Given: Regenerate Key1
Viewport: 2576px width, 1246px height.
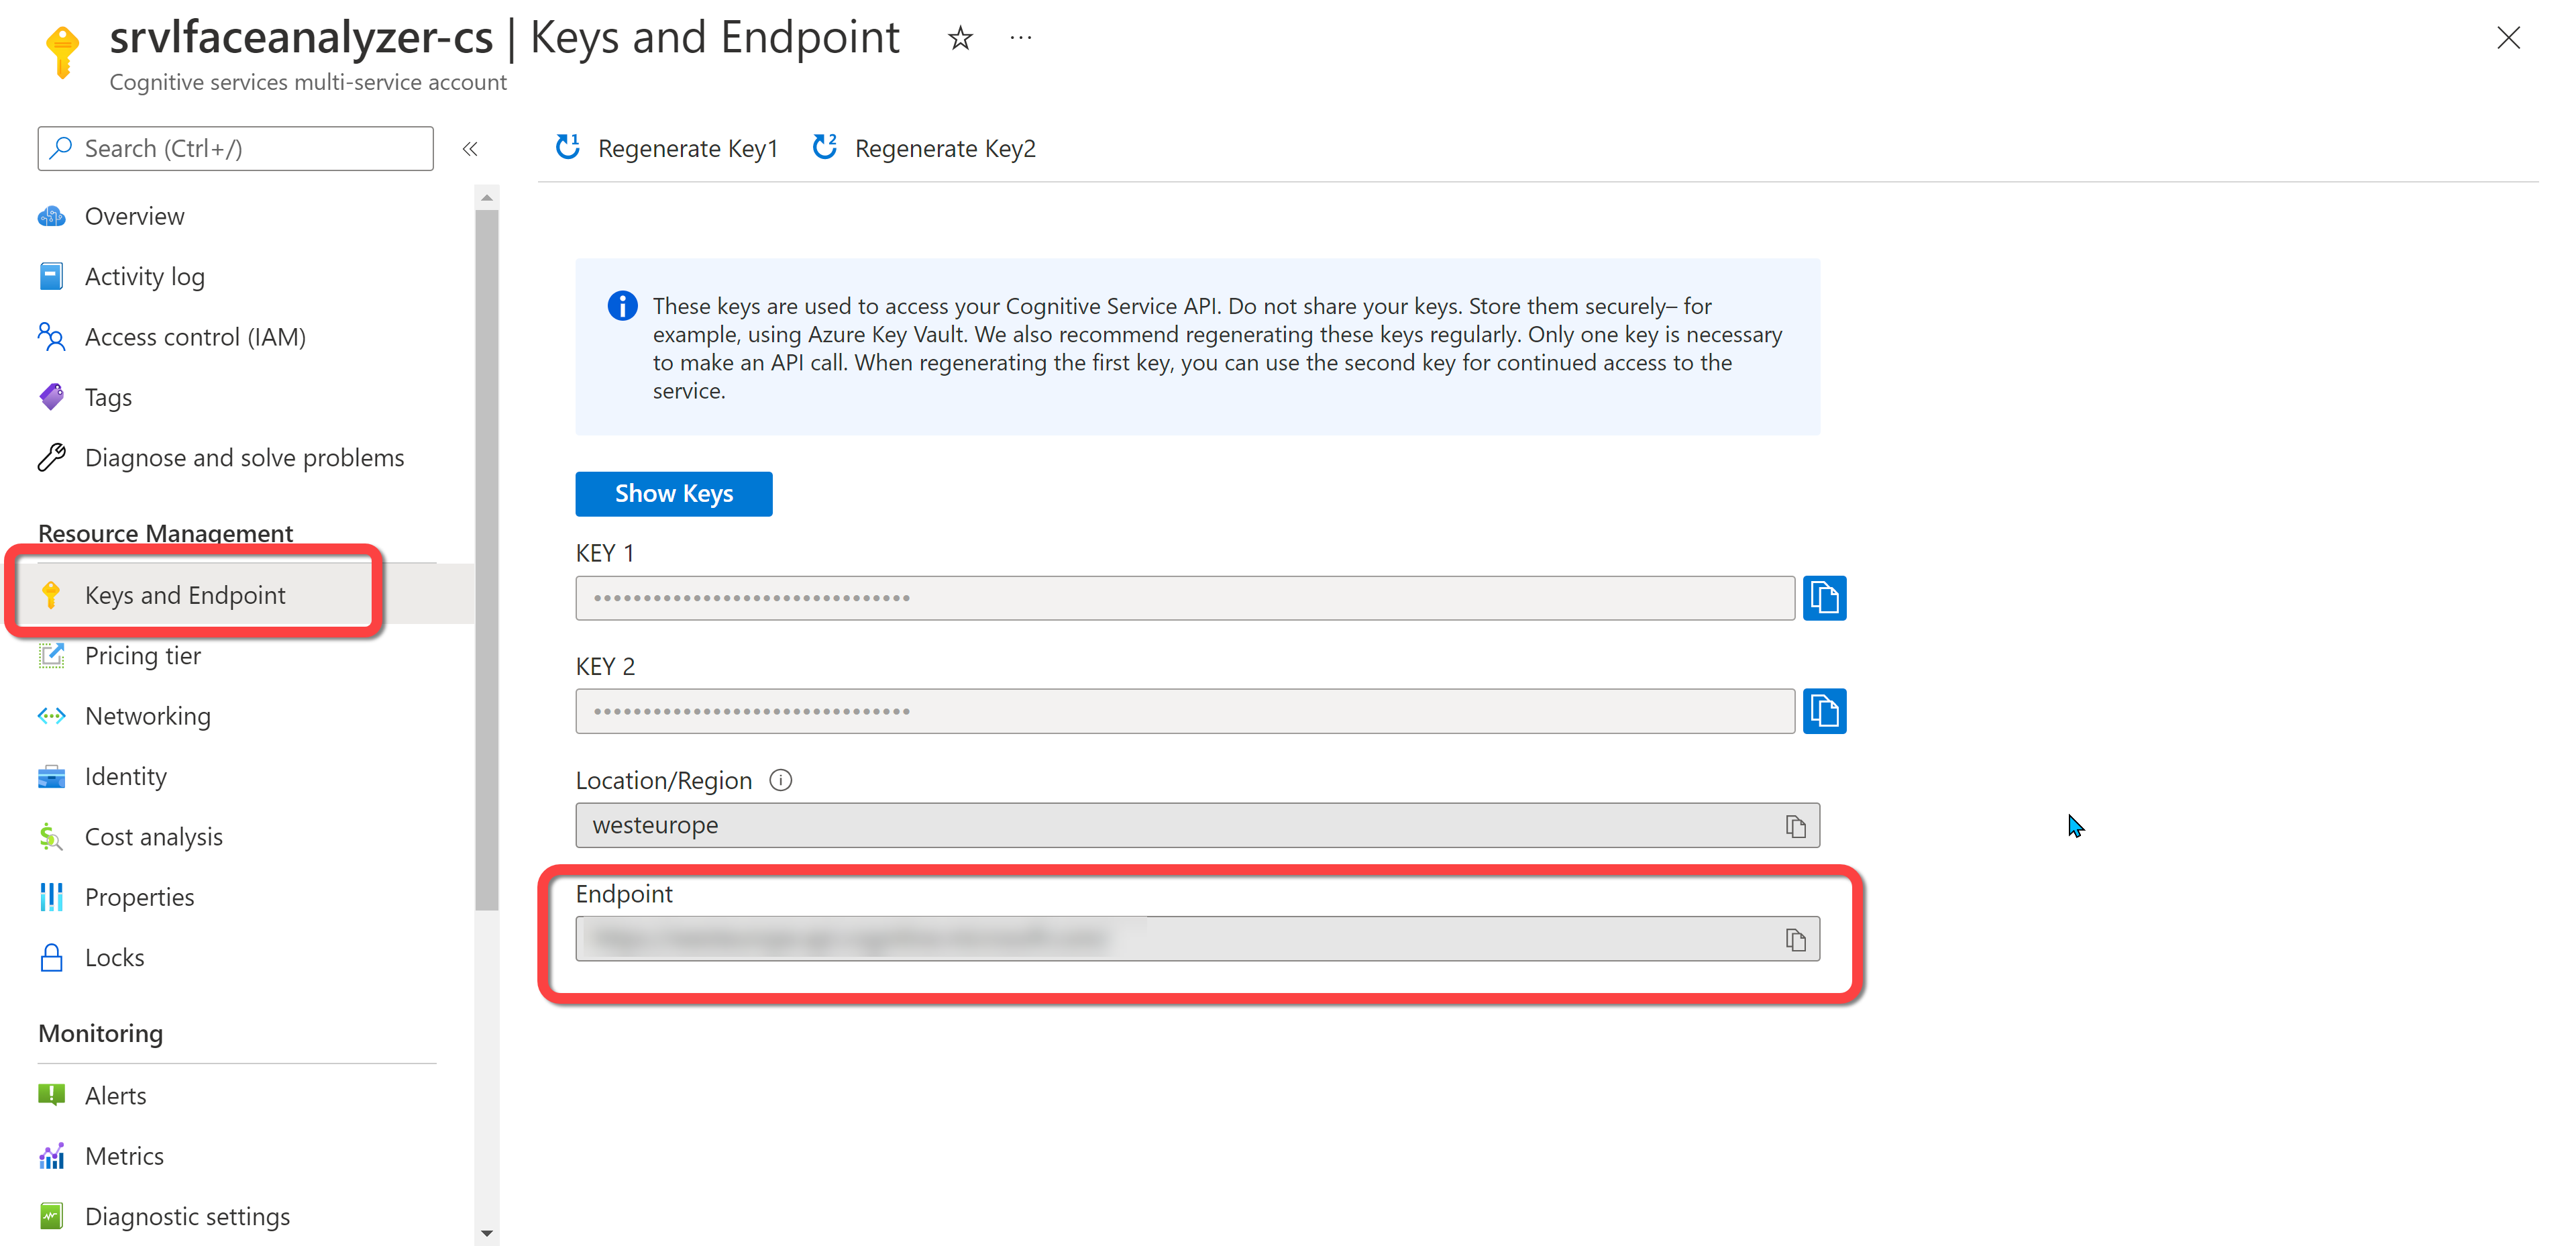Looking at the screenshot, I should 667,148.
